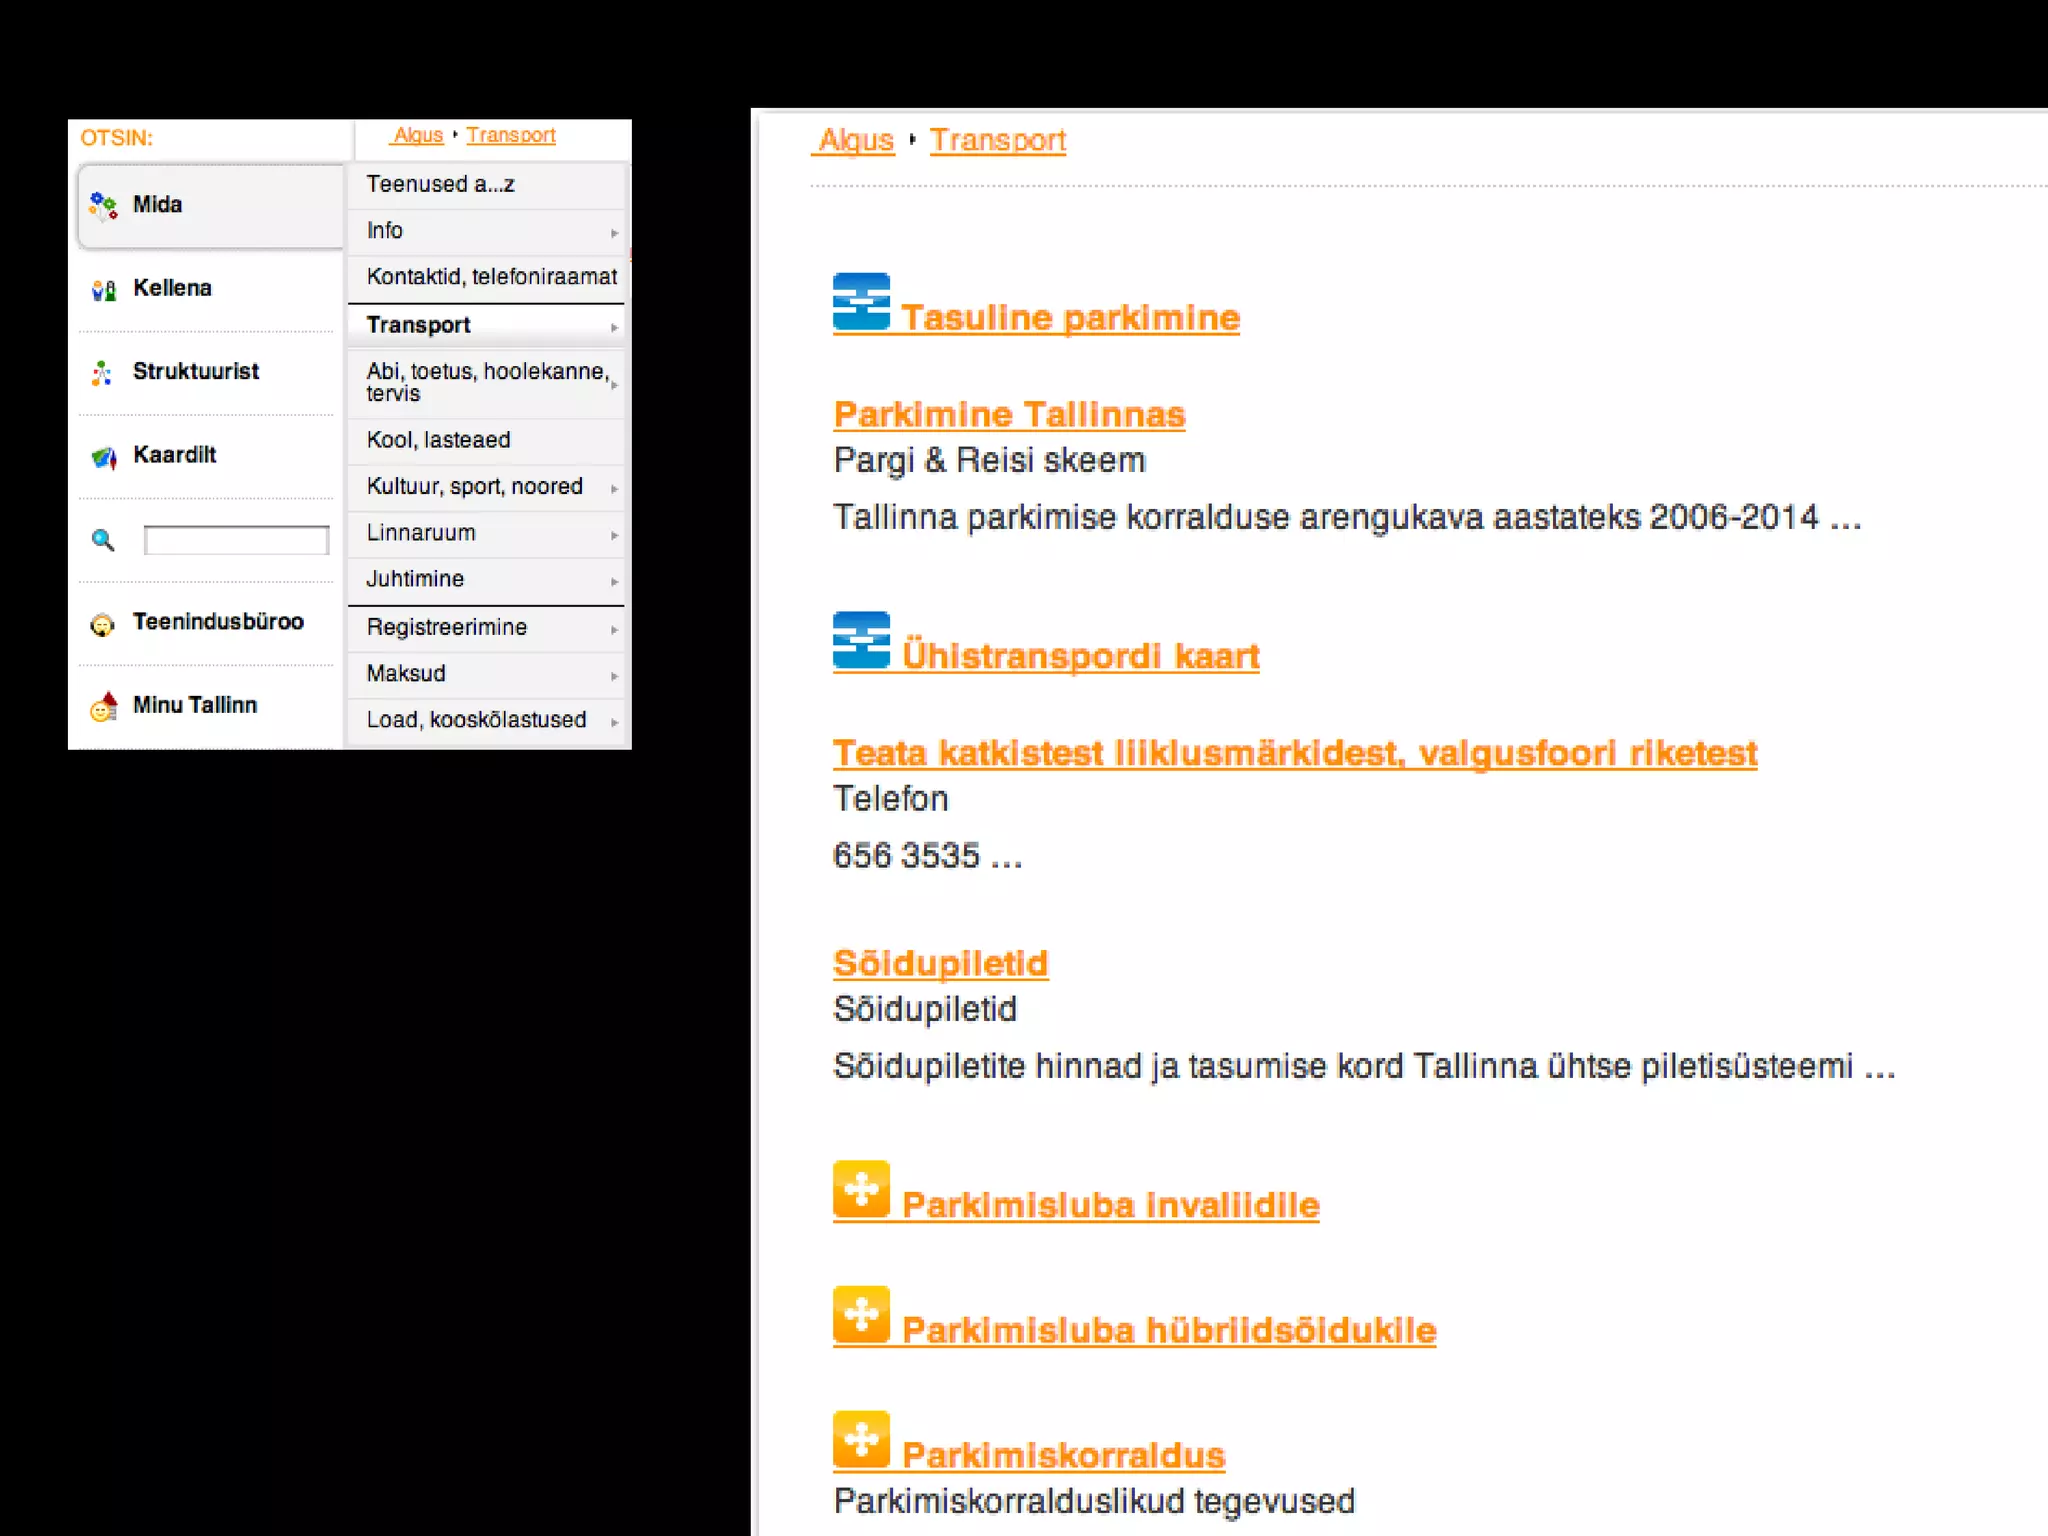
Task: Click the sidebar search text field
Action: [236, 540]
